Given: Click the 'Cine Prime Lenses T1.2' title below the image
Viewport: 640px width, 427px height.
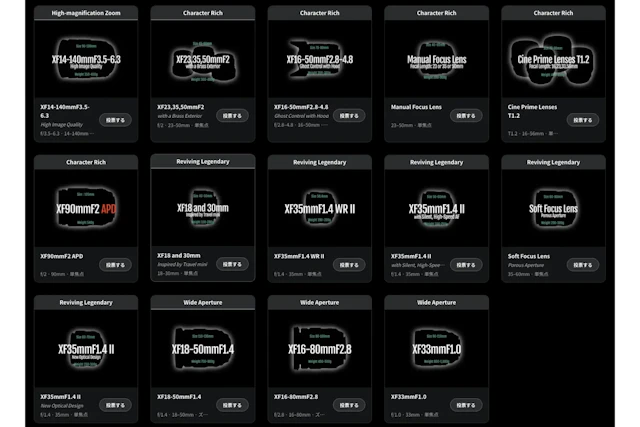Looking at the screenshot, I should [532, 111].
